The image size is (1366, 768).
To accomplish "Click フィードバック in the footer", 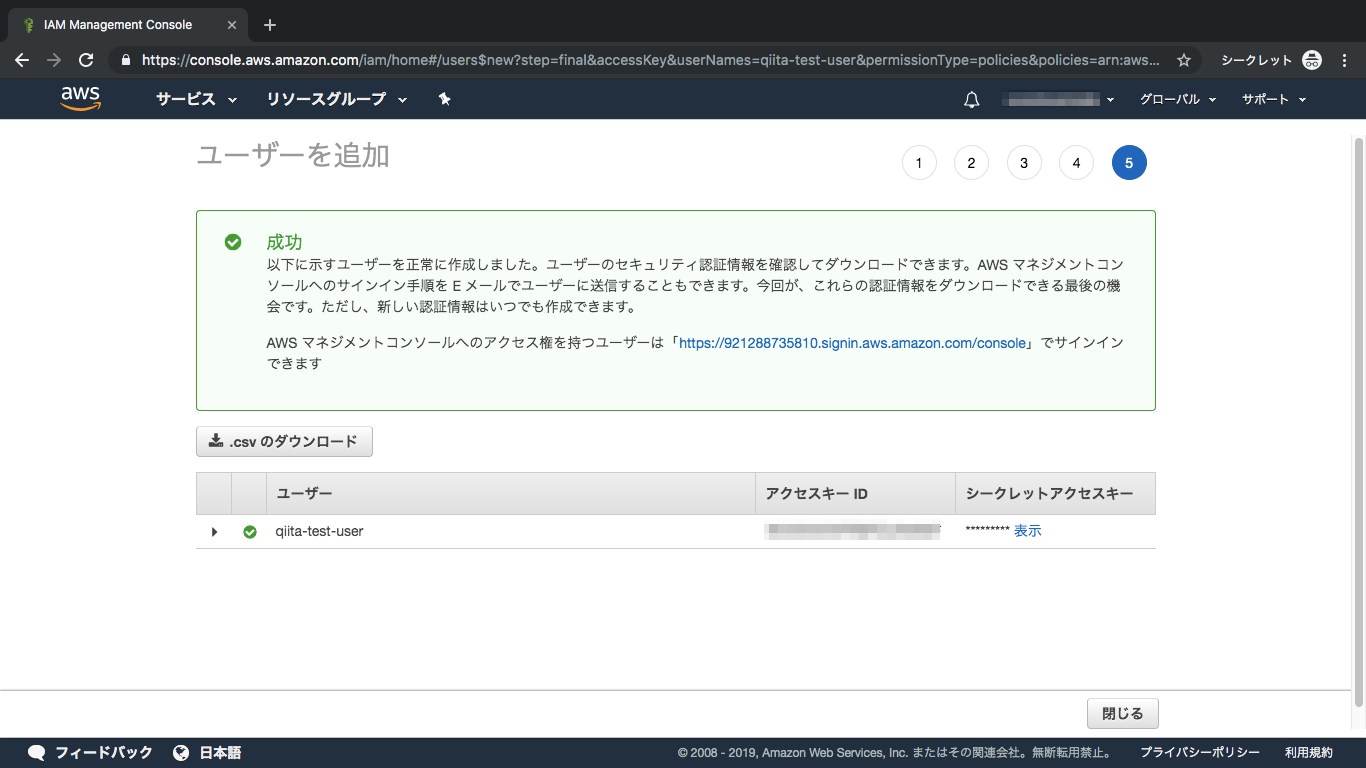I will tap(104, 753).
